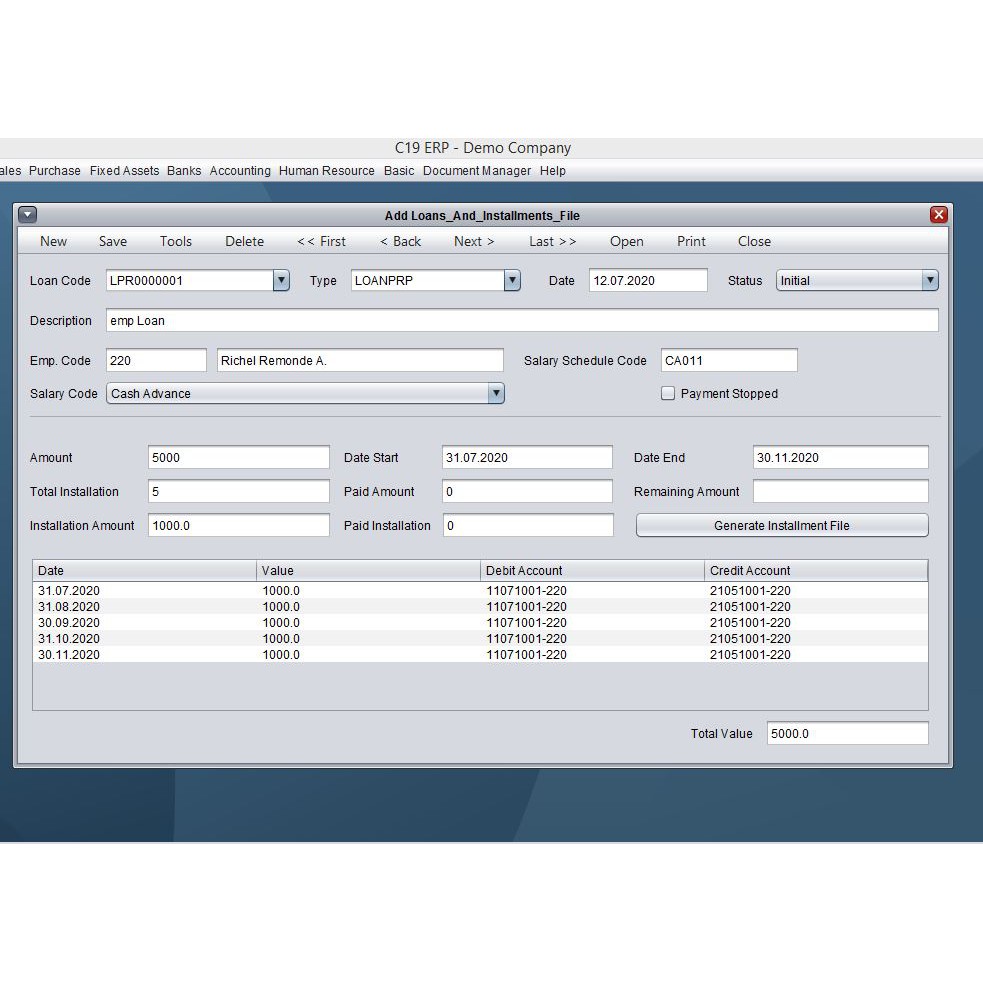This screenshot has width=983, height=983.
Task: Click credit account 21051001-220 in 30.09.2020 row
Action: [x=750, y=623]
